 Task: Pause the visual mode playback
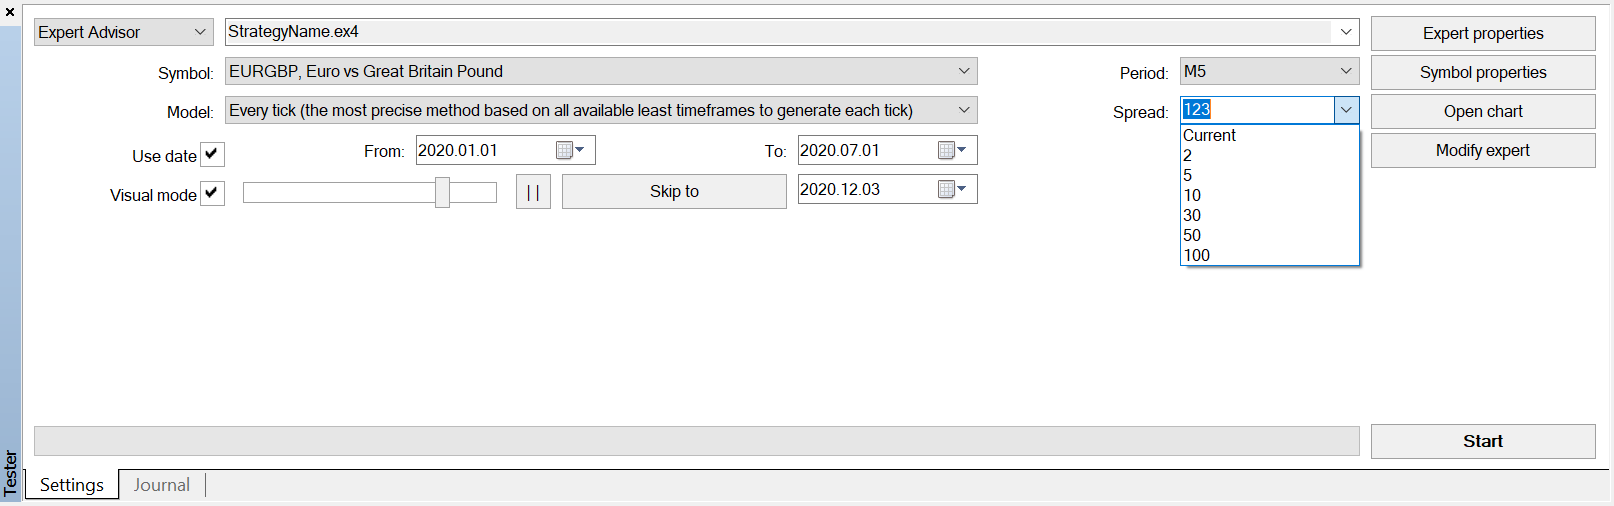tap(533, 192)
